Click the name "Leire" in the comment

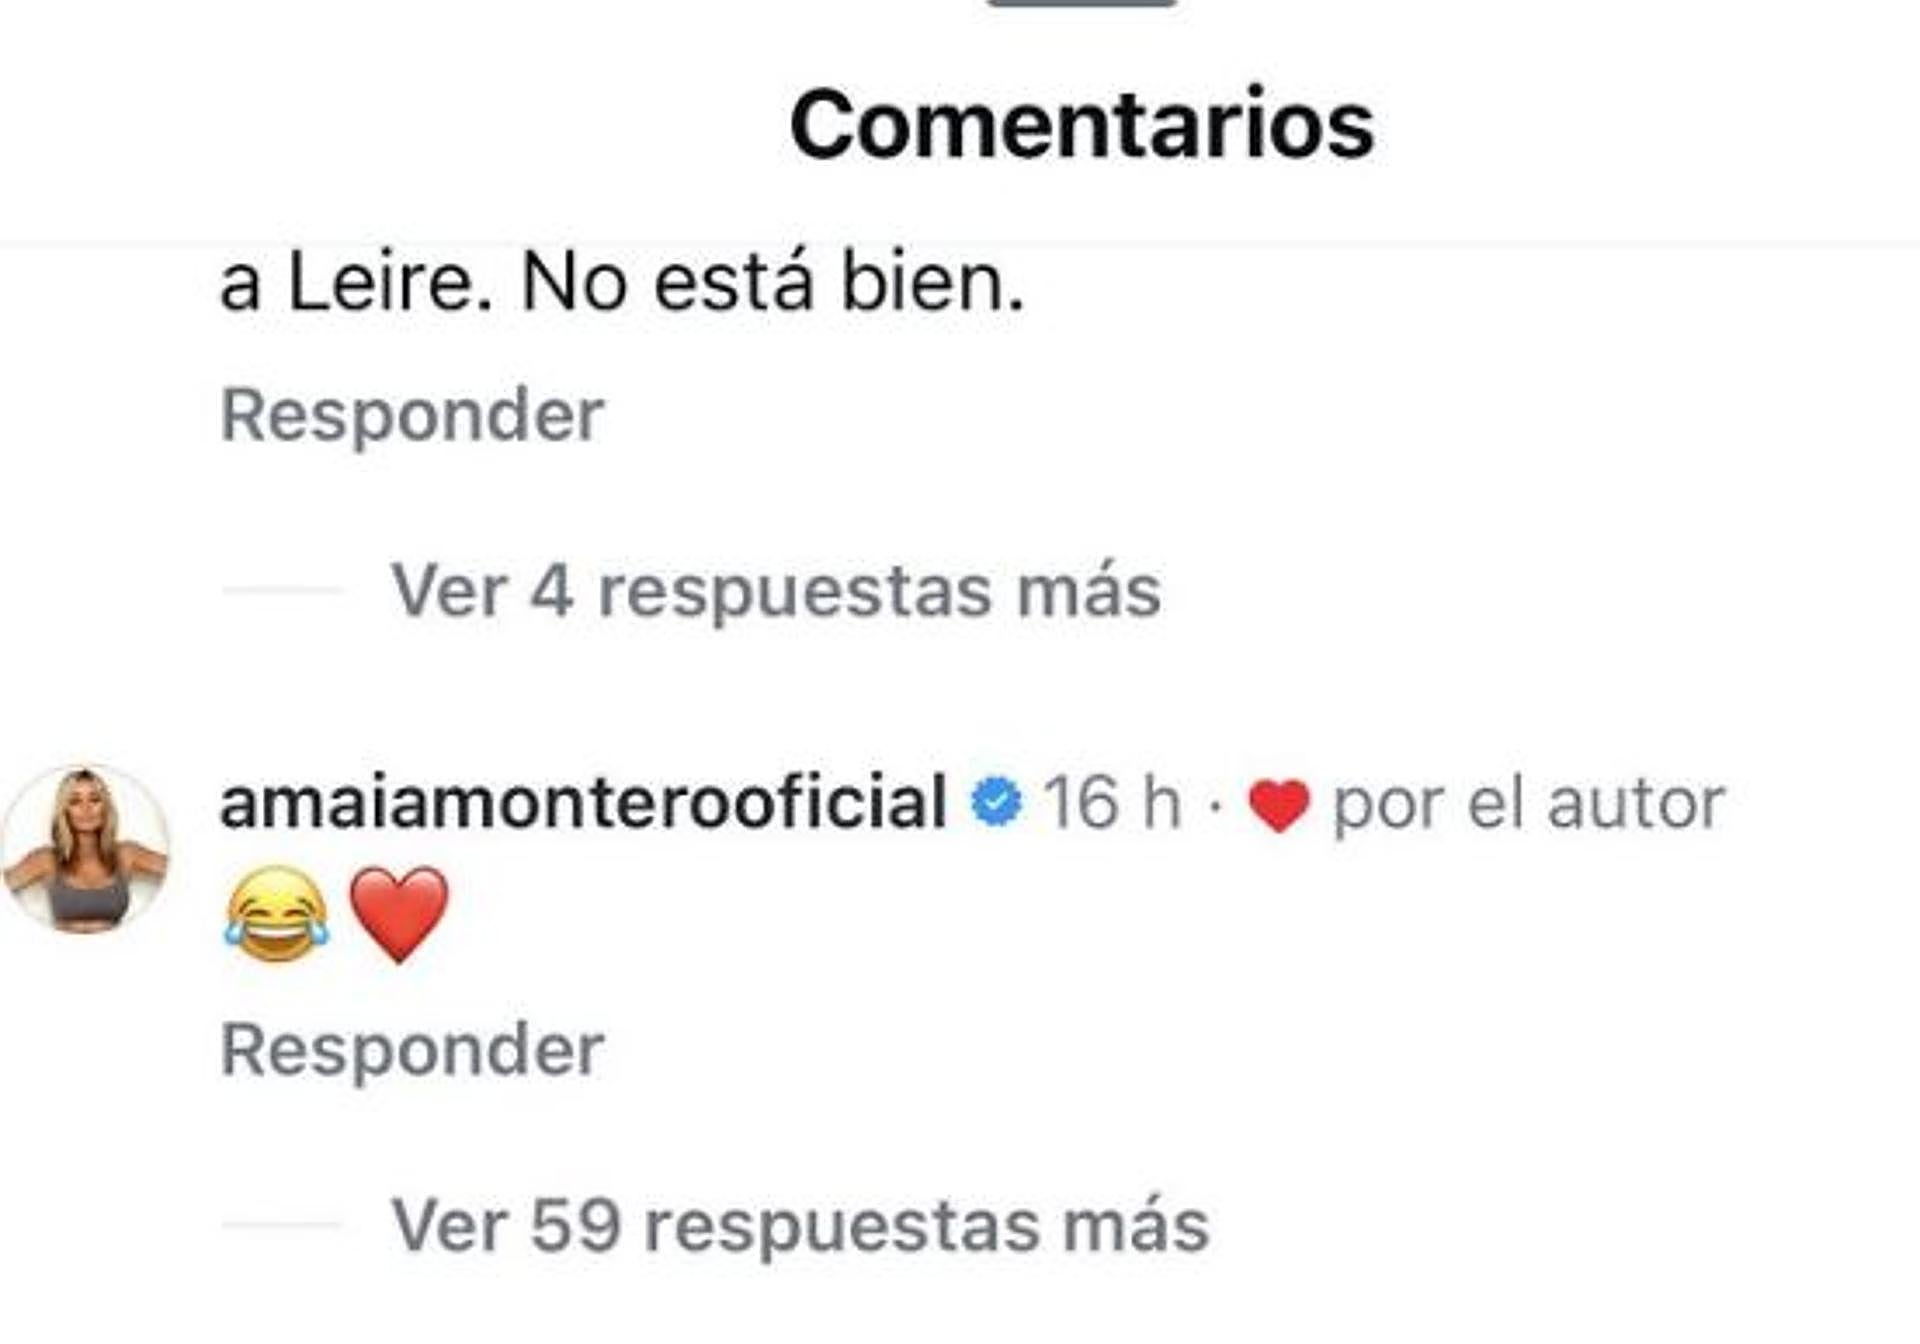click(x=388, y=284)
